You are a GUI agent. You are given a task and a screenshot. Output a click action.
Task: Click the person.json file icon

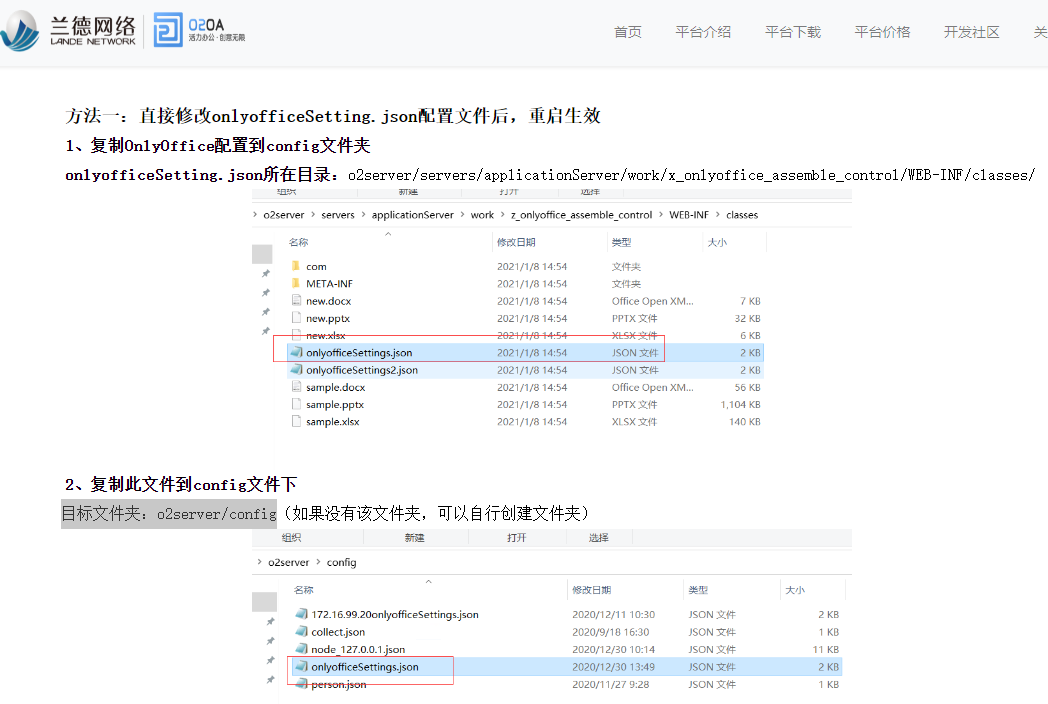point(301,684)
